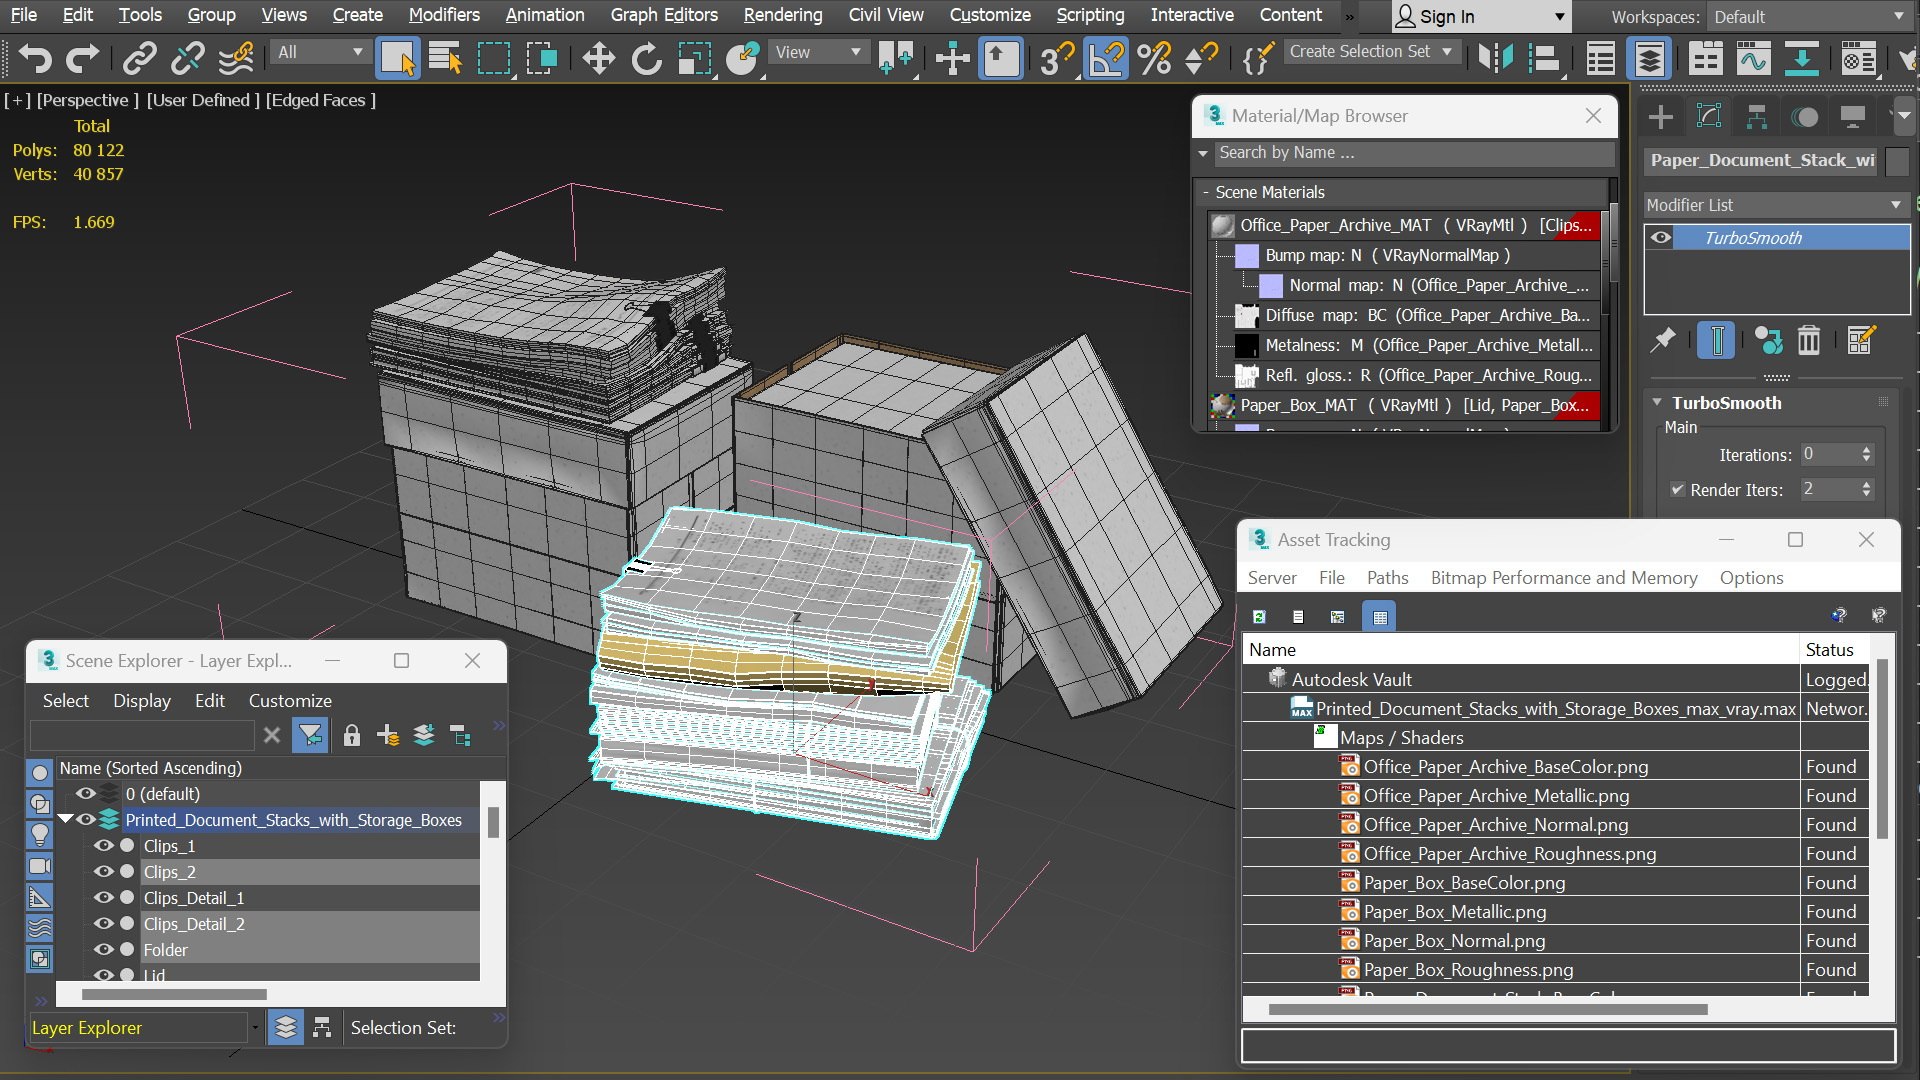
Task: Click the Undo arrow in main toolbar
Action: [x=35, y=59]
